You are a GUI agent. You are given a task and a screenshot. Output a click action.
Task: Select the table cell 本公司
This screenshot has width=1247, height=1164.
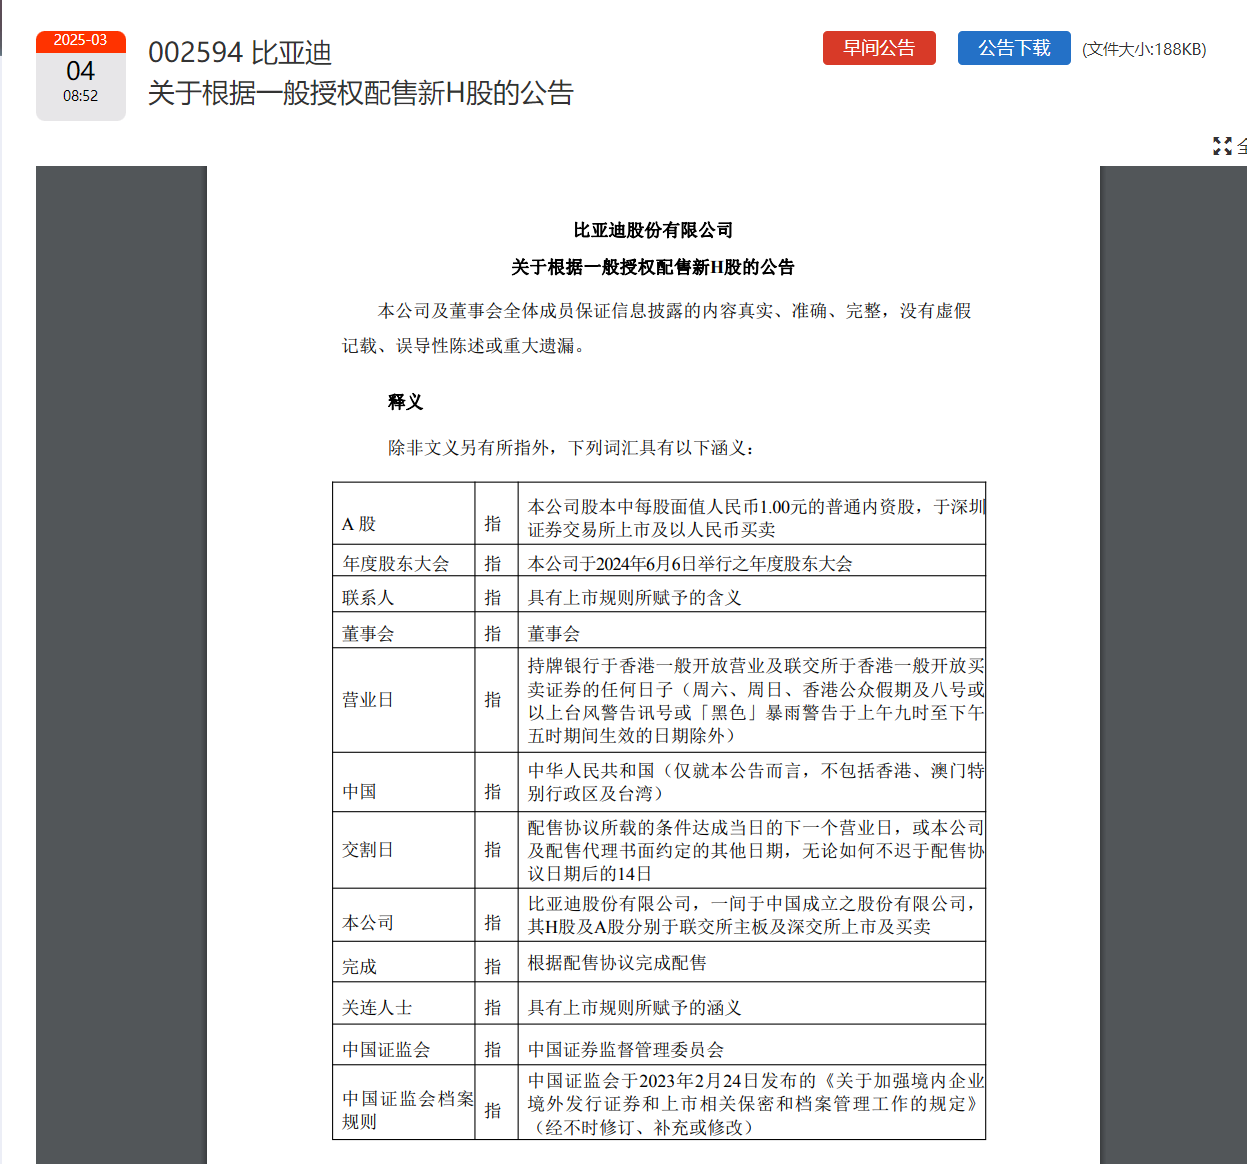point(404,915)
